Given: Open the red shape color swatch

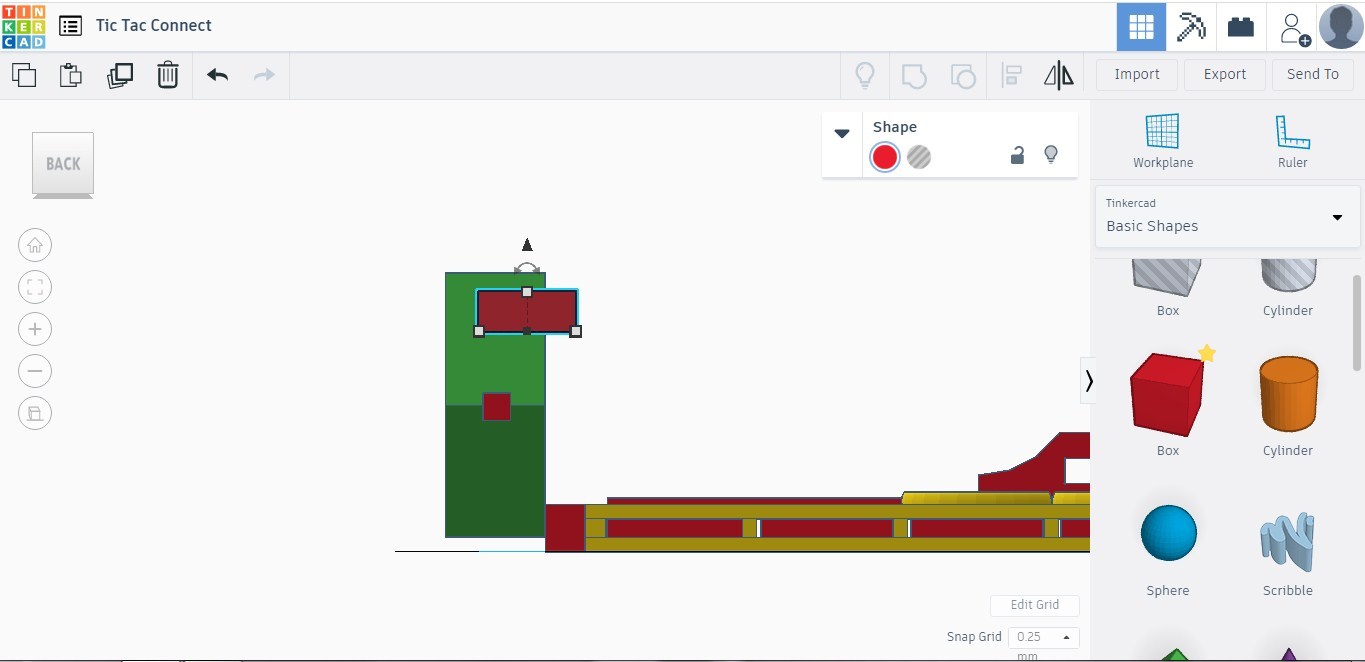Looking at the screenshot, I should tap(884, 156).
